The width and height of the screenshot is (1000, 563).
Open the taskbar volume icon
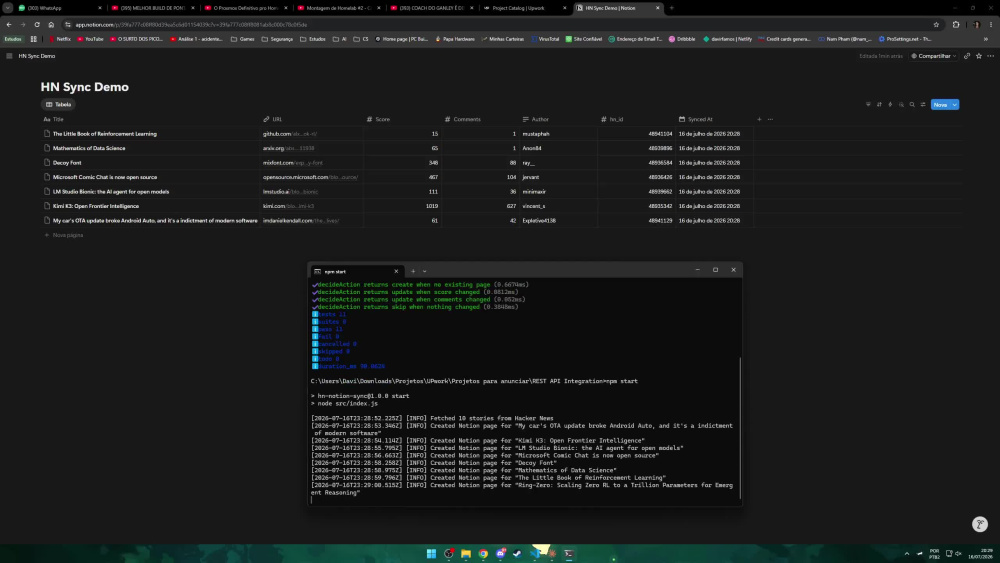coord(958,553)
